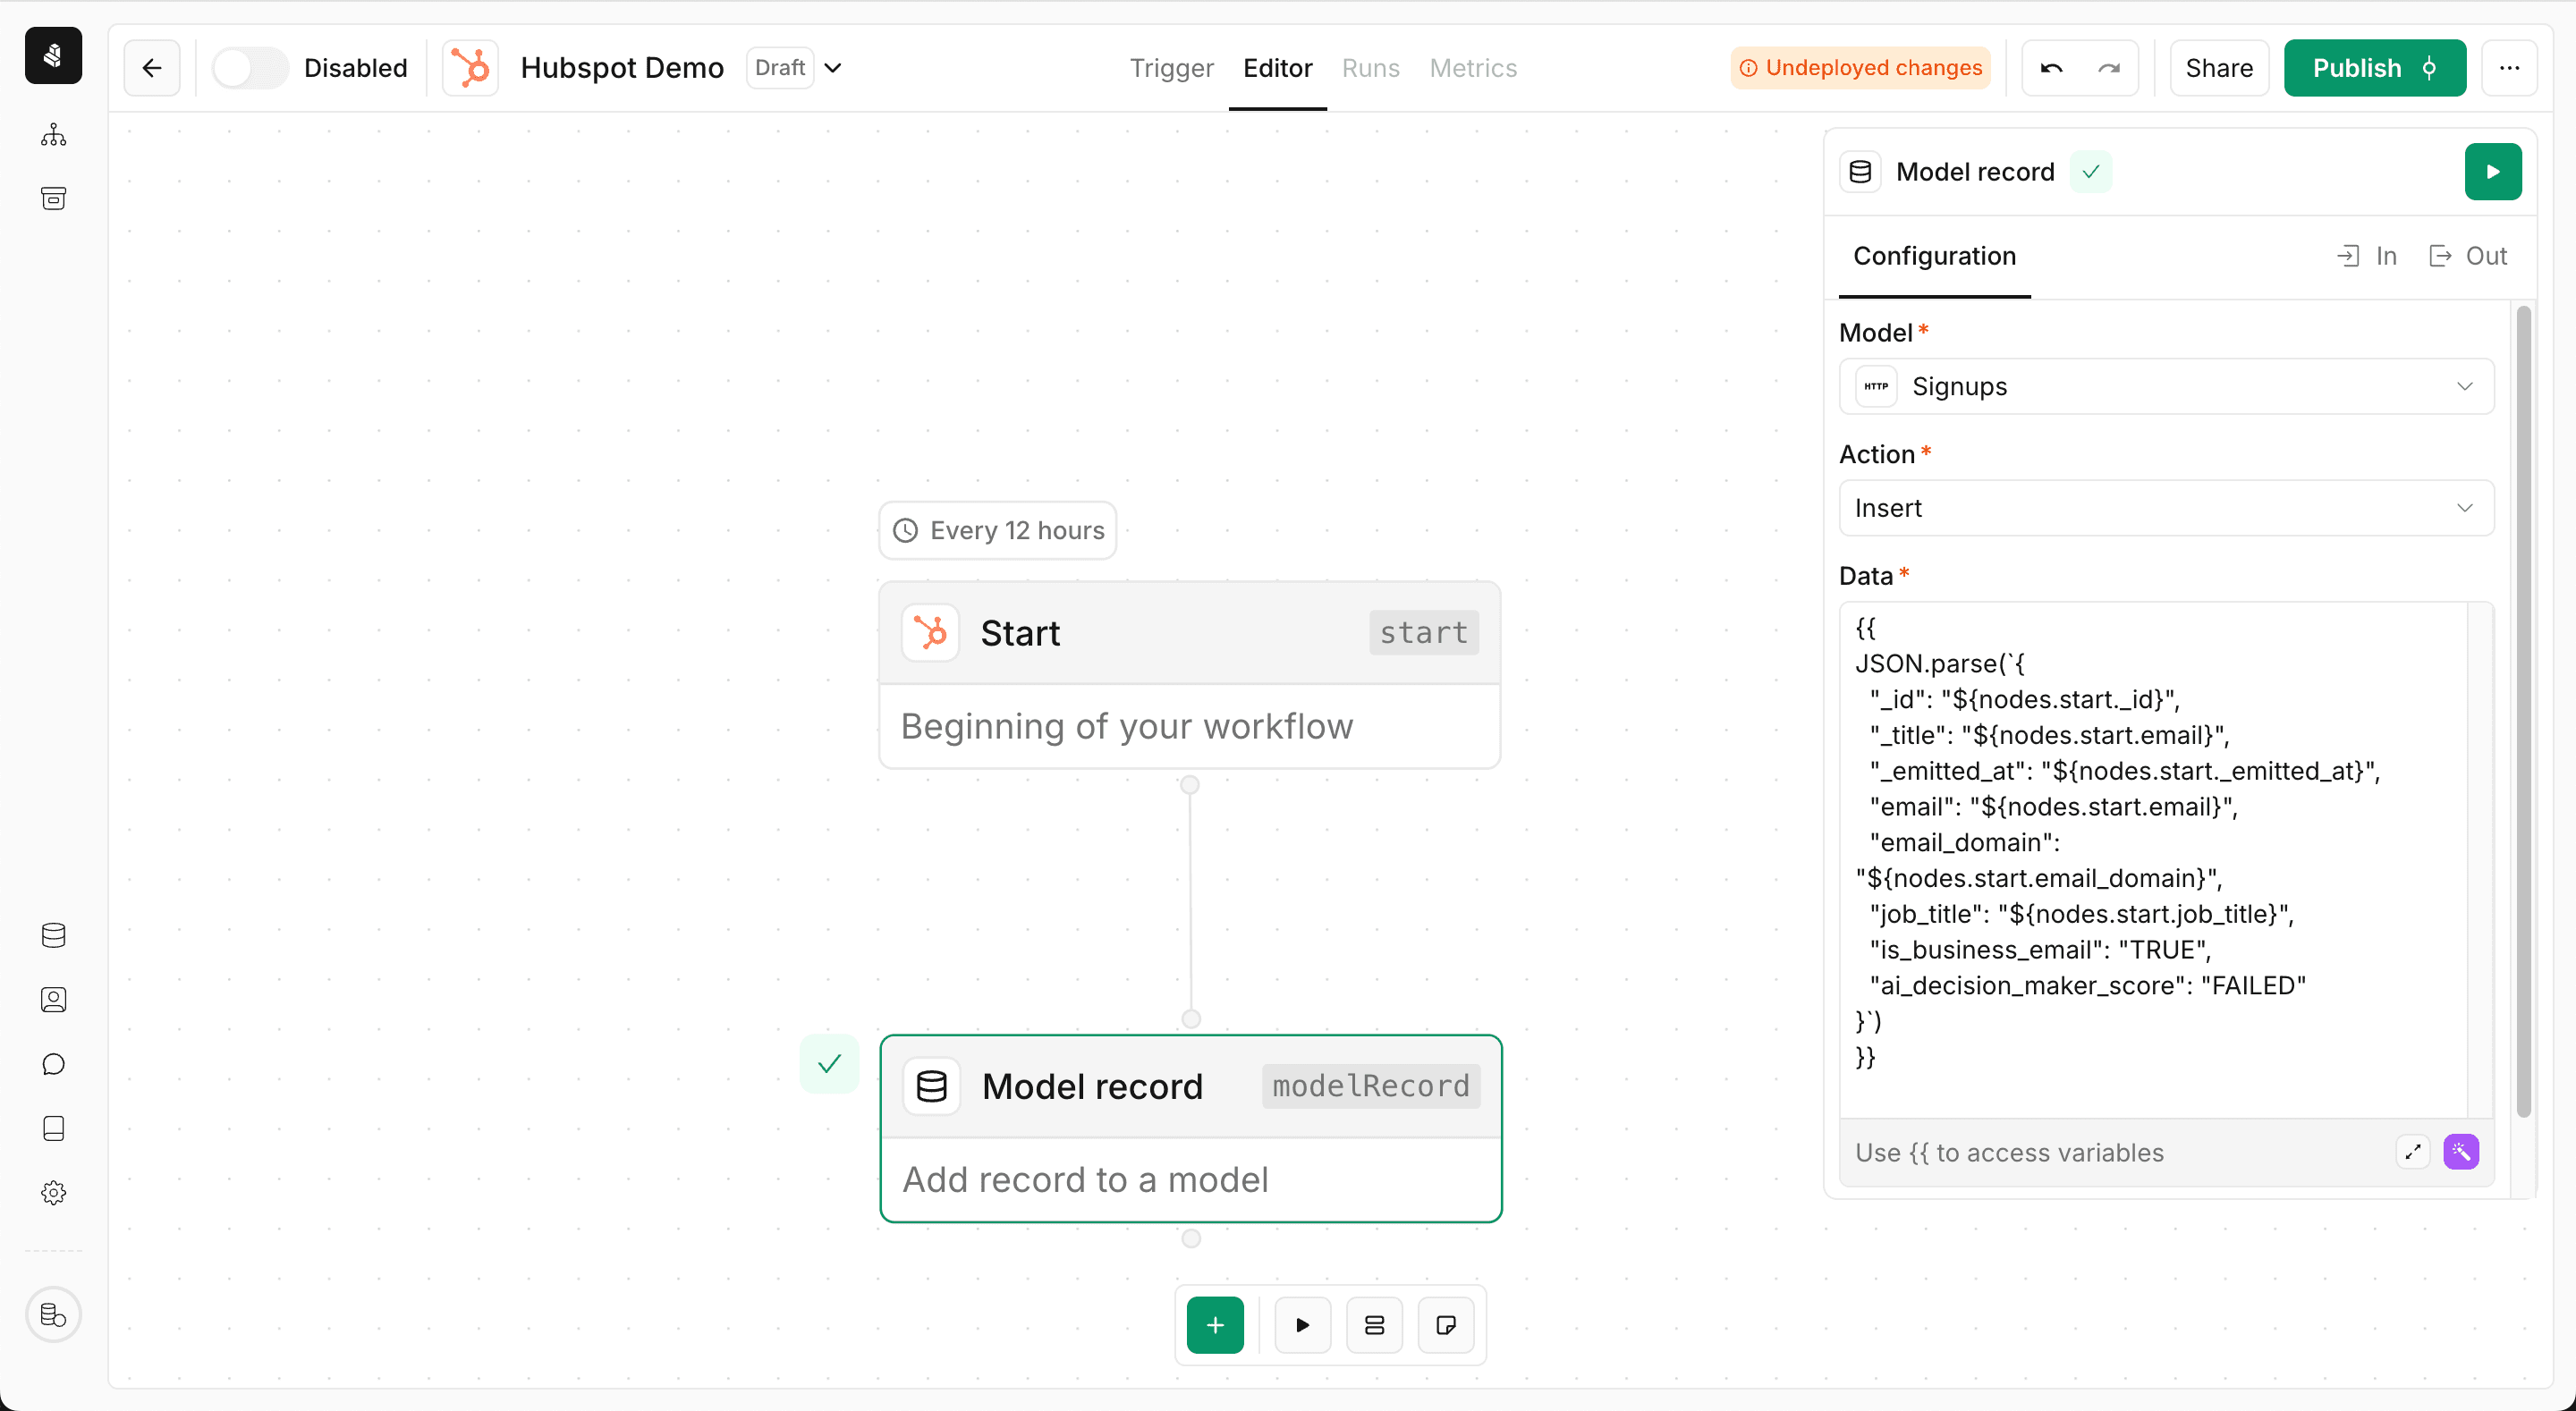Click the 'Beginning of your workflow' description
2576x1411 pixels.
coord(1127,726)
